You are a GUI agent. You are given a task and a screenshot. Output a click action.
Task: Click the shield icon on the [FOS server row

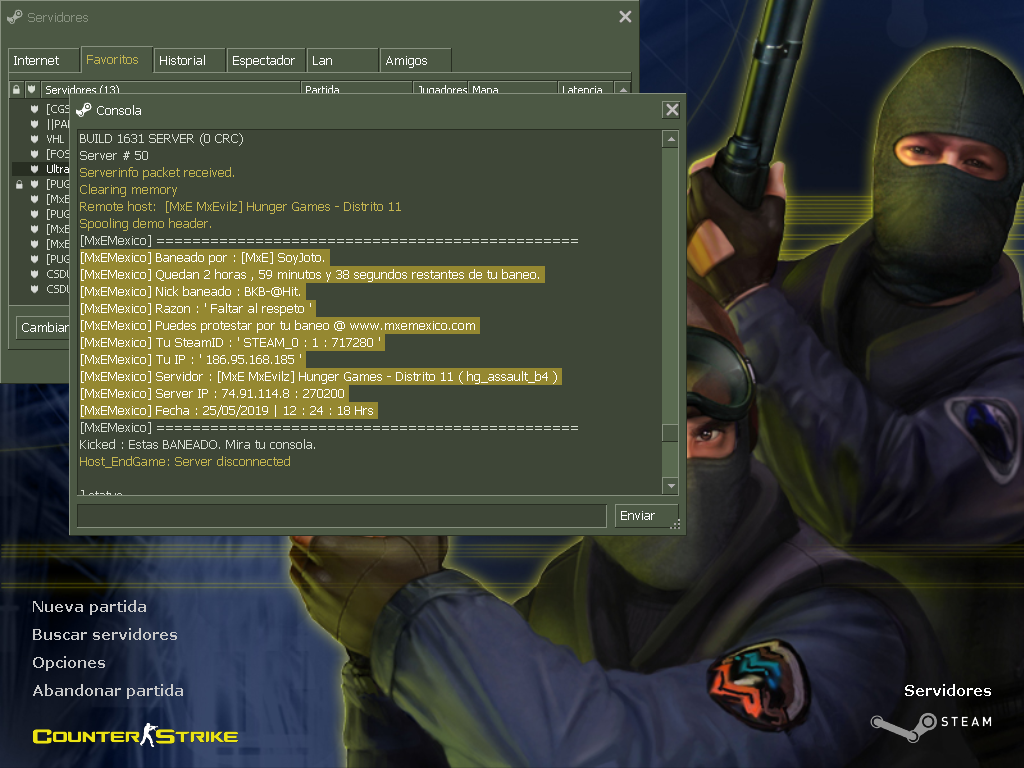click(x=34, y=153)
